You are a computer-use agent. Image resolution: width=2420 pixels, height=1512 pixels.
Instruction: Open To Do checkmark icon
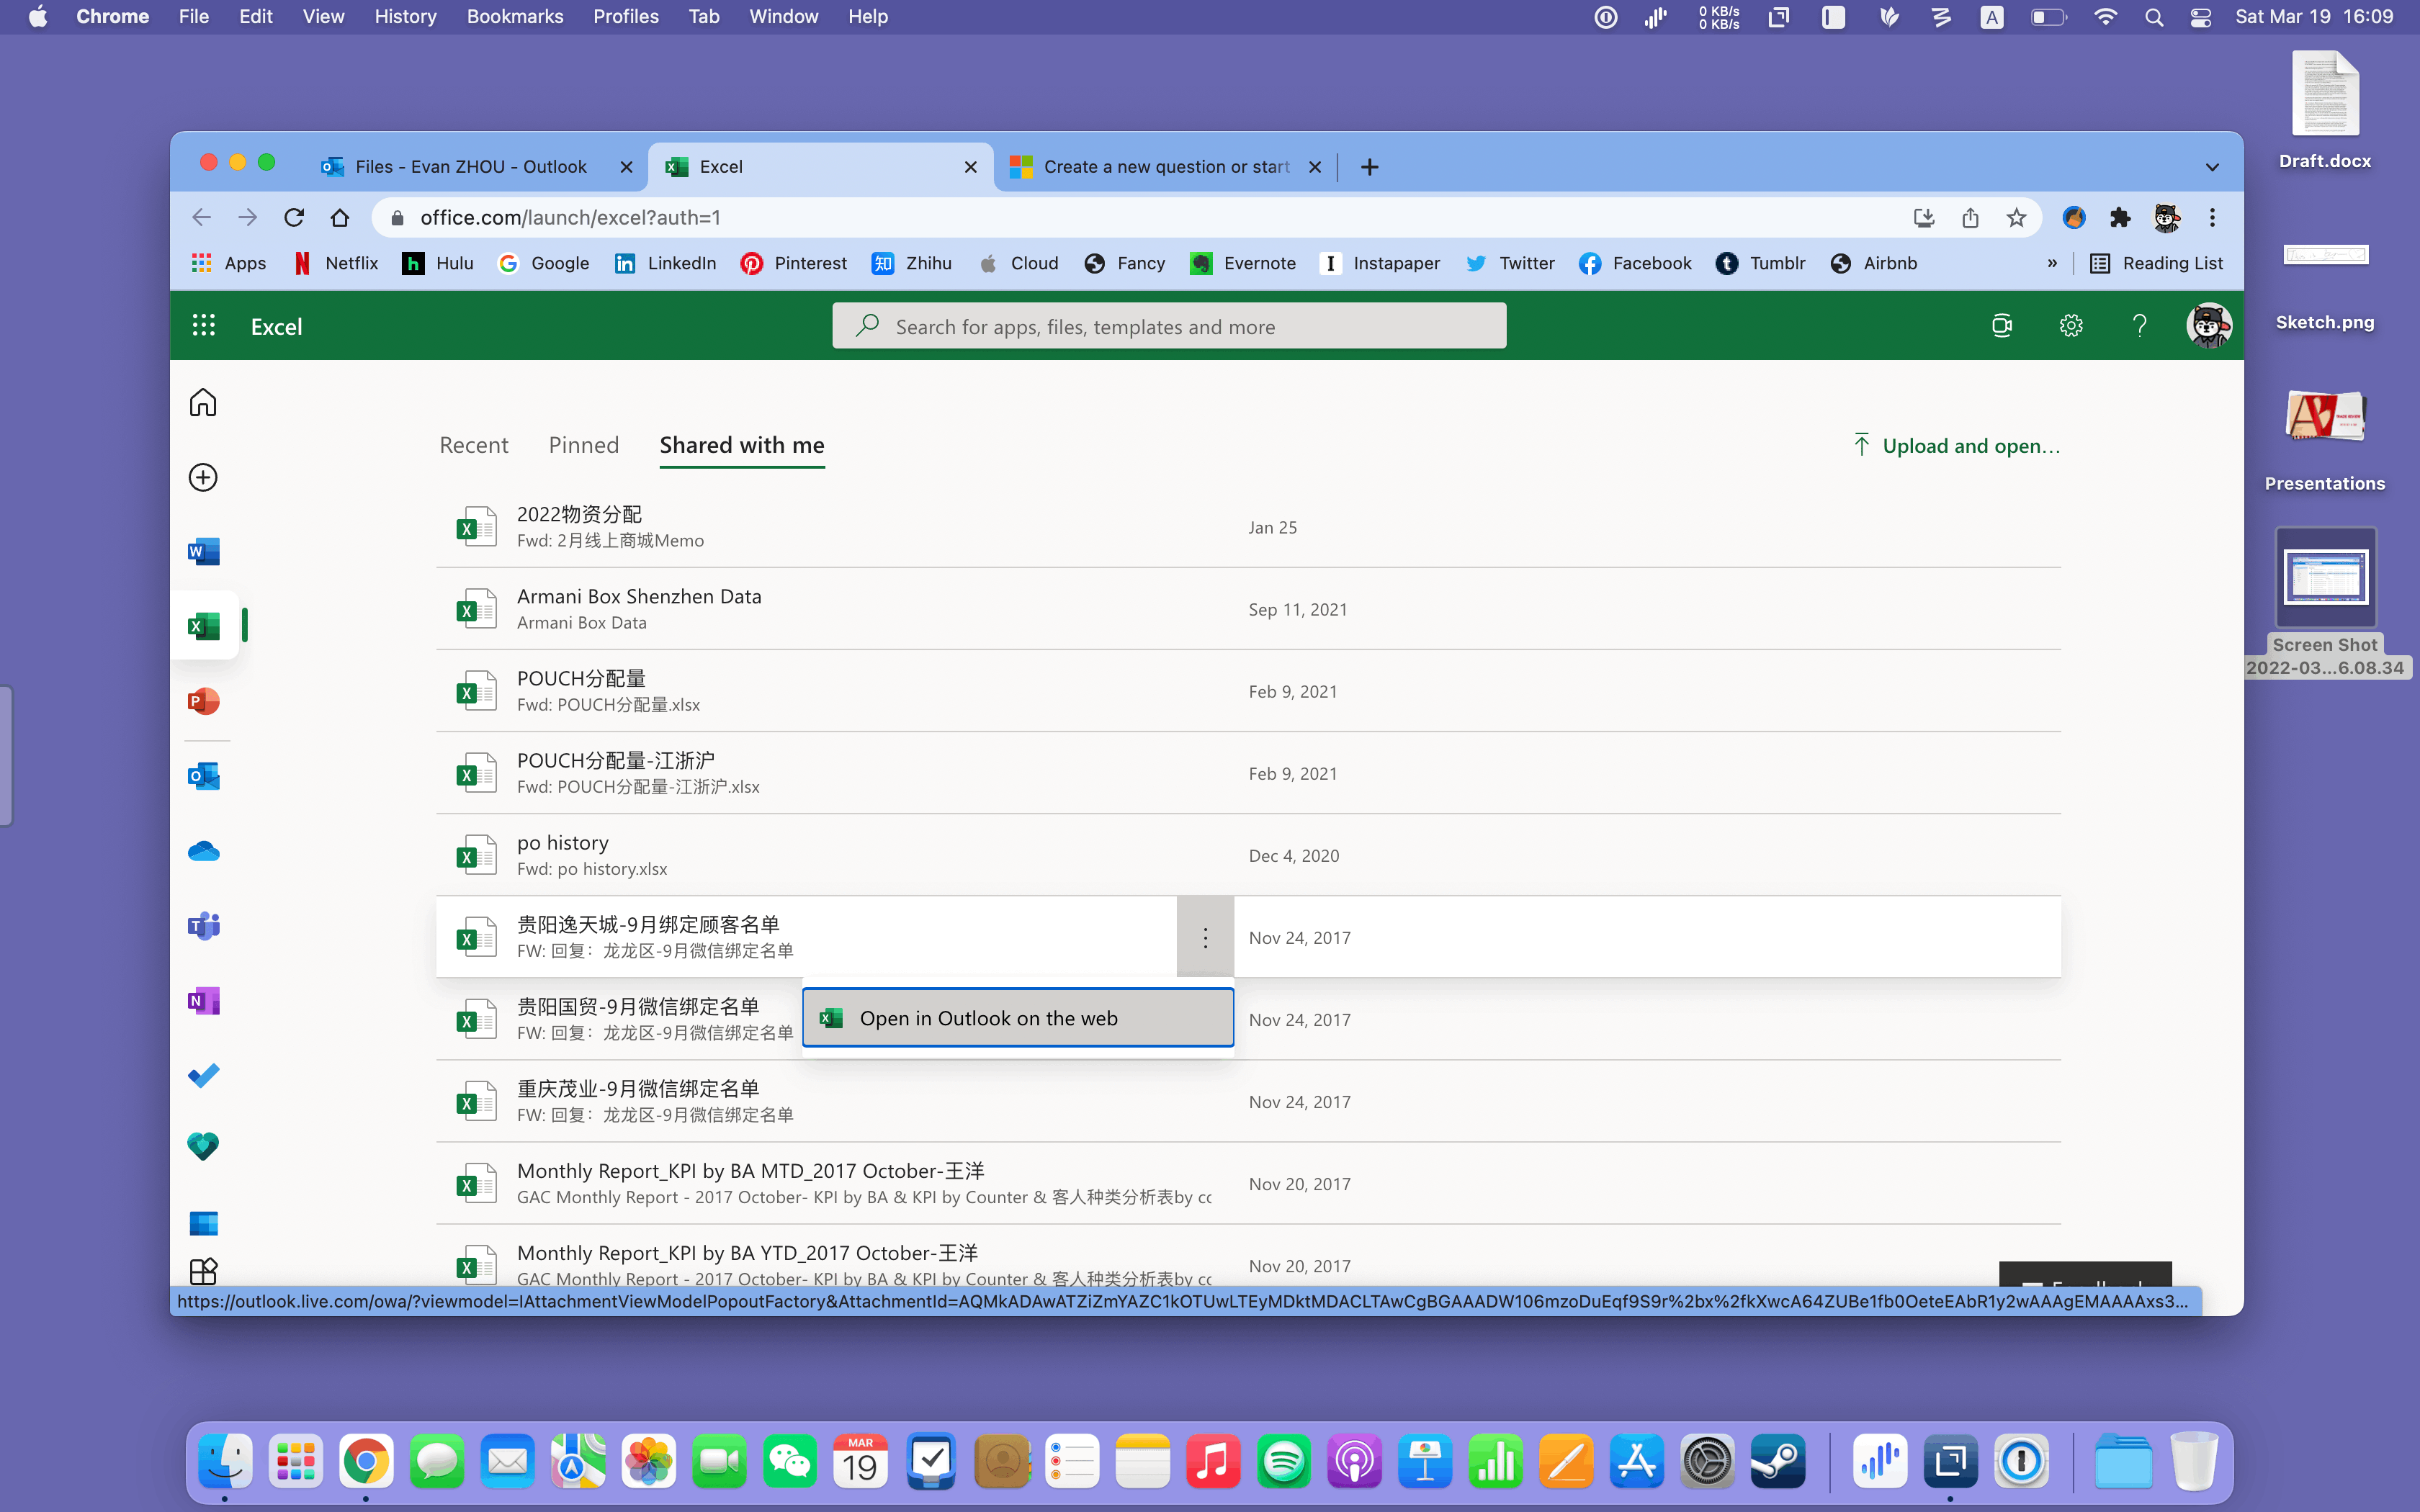tap(203, 1075)
